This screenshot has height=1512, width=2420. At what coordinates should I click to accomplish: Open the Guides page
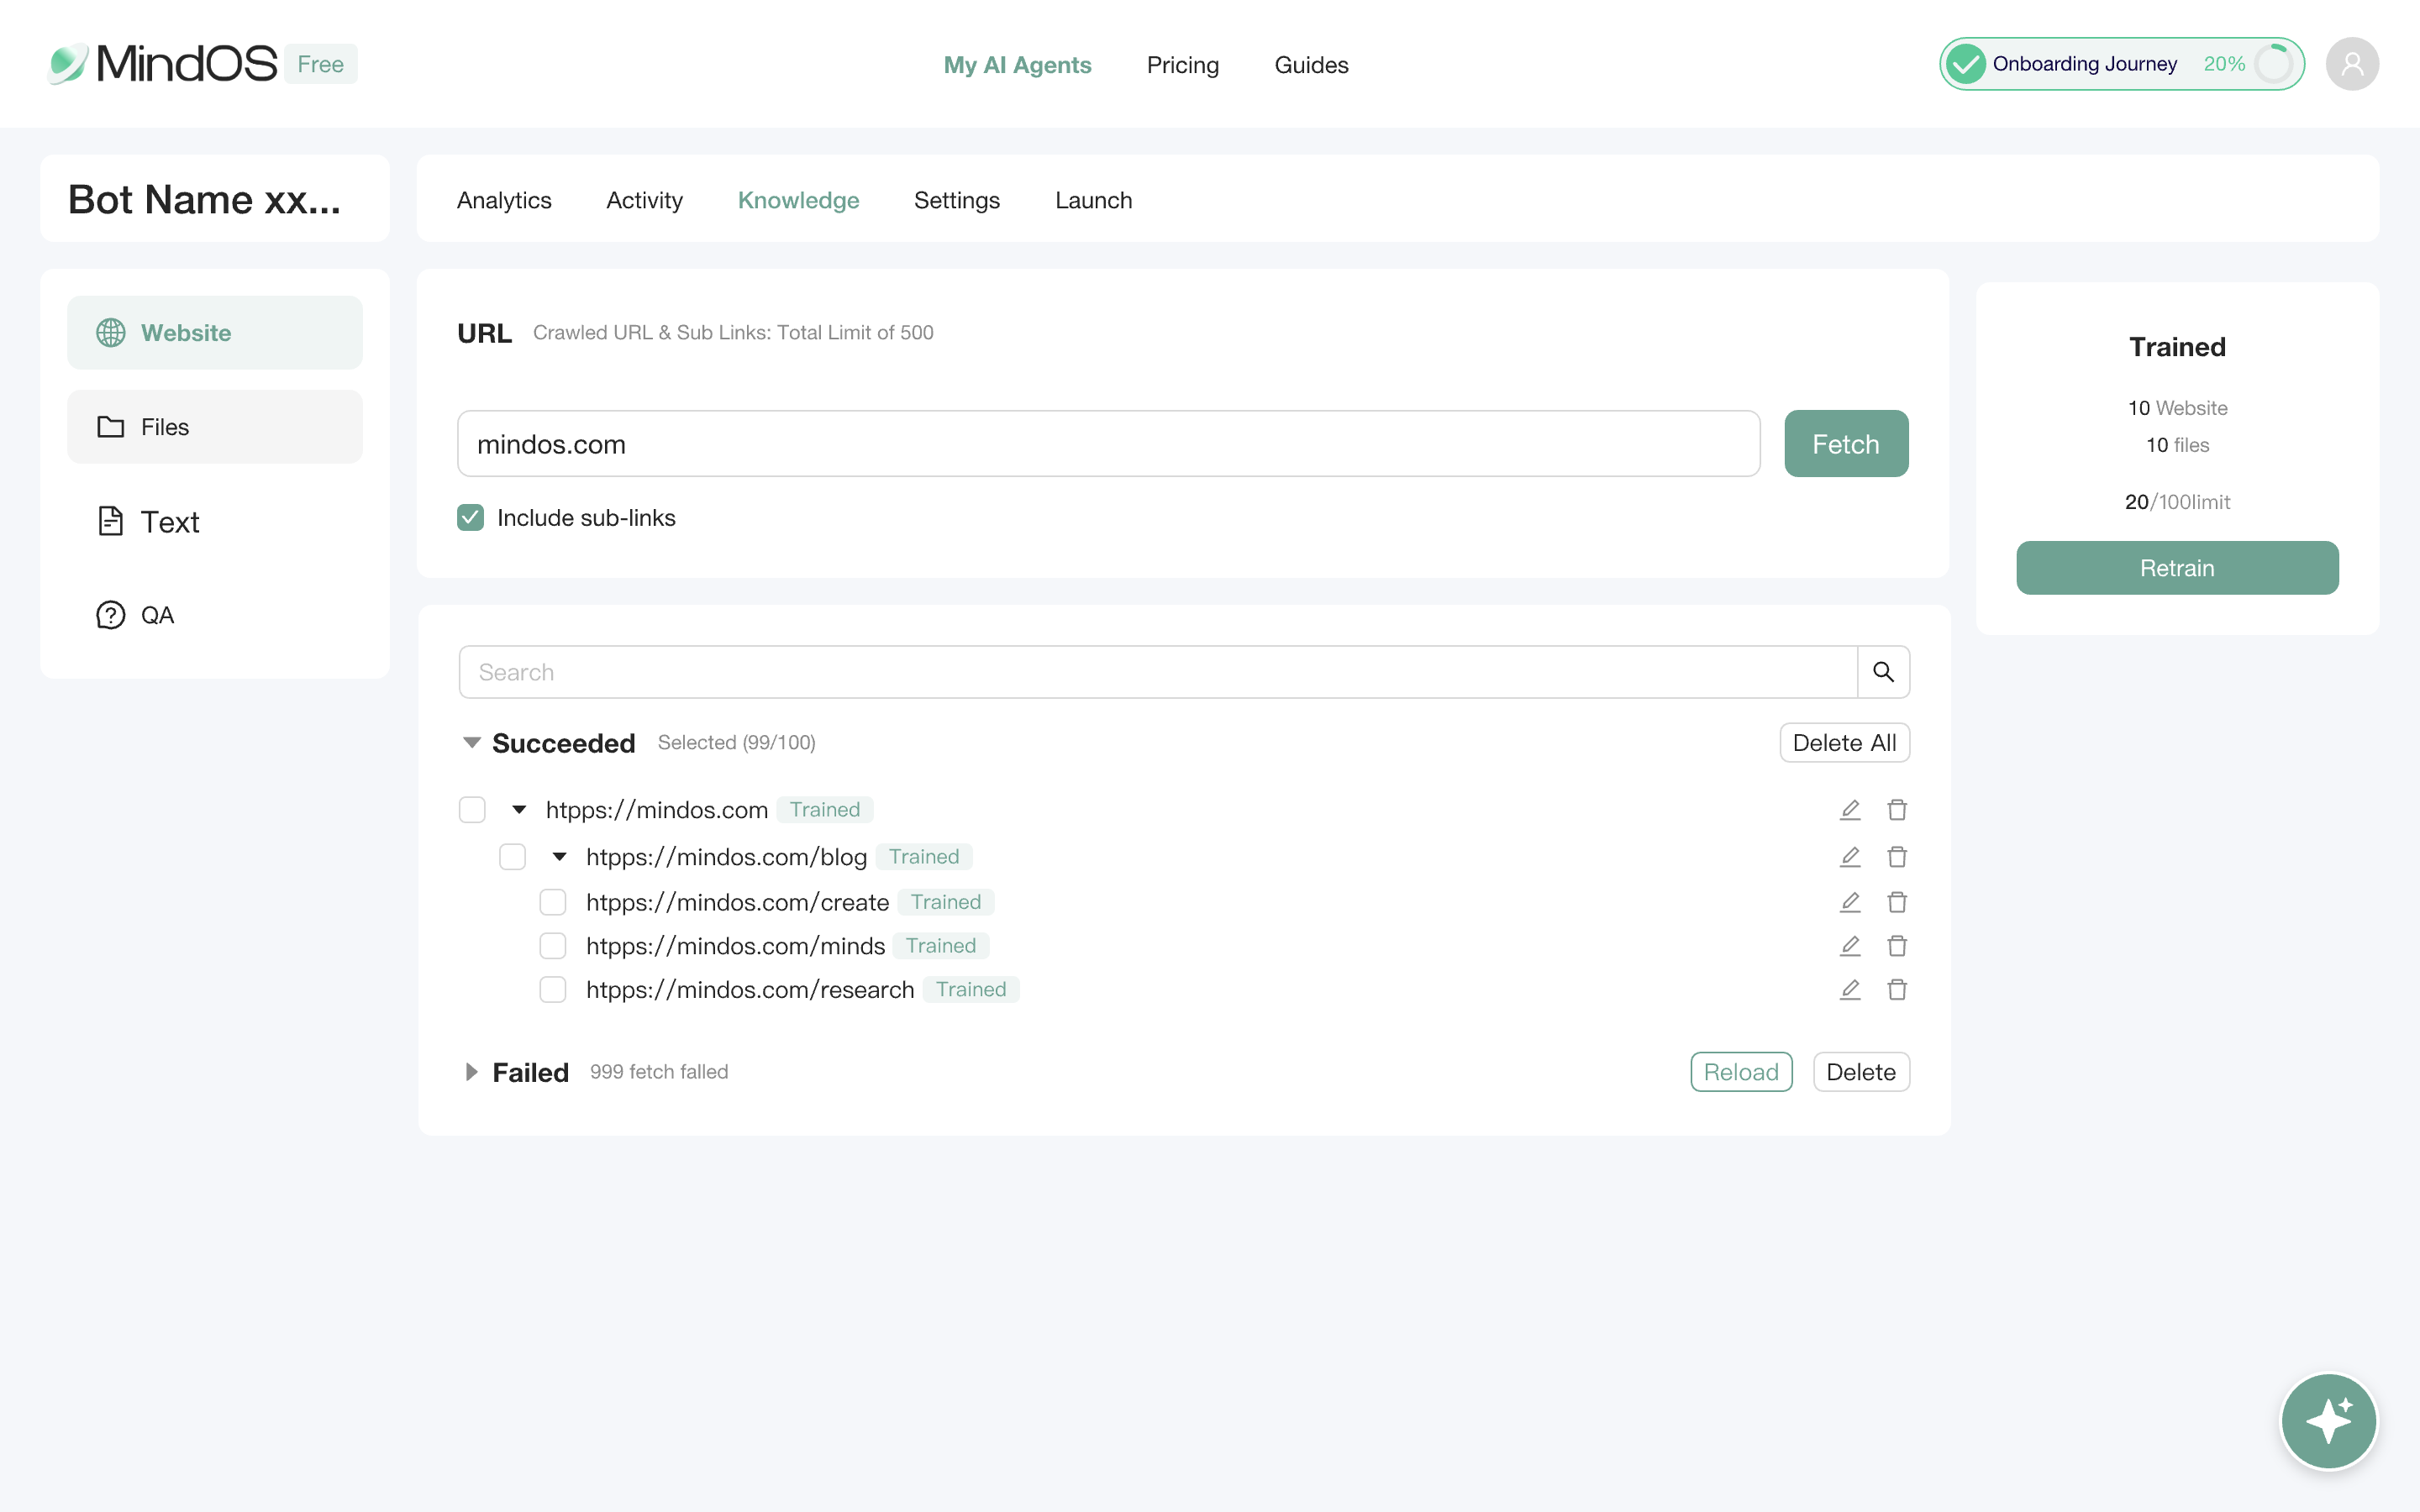coord(1311,65)
